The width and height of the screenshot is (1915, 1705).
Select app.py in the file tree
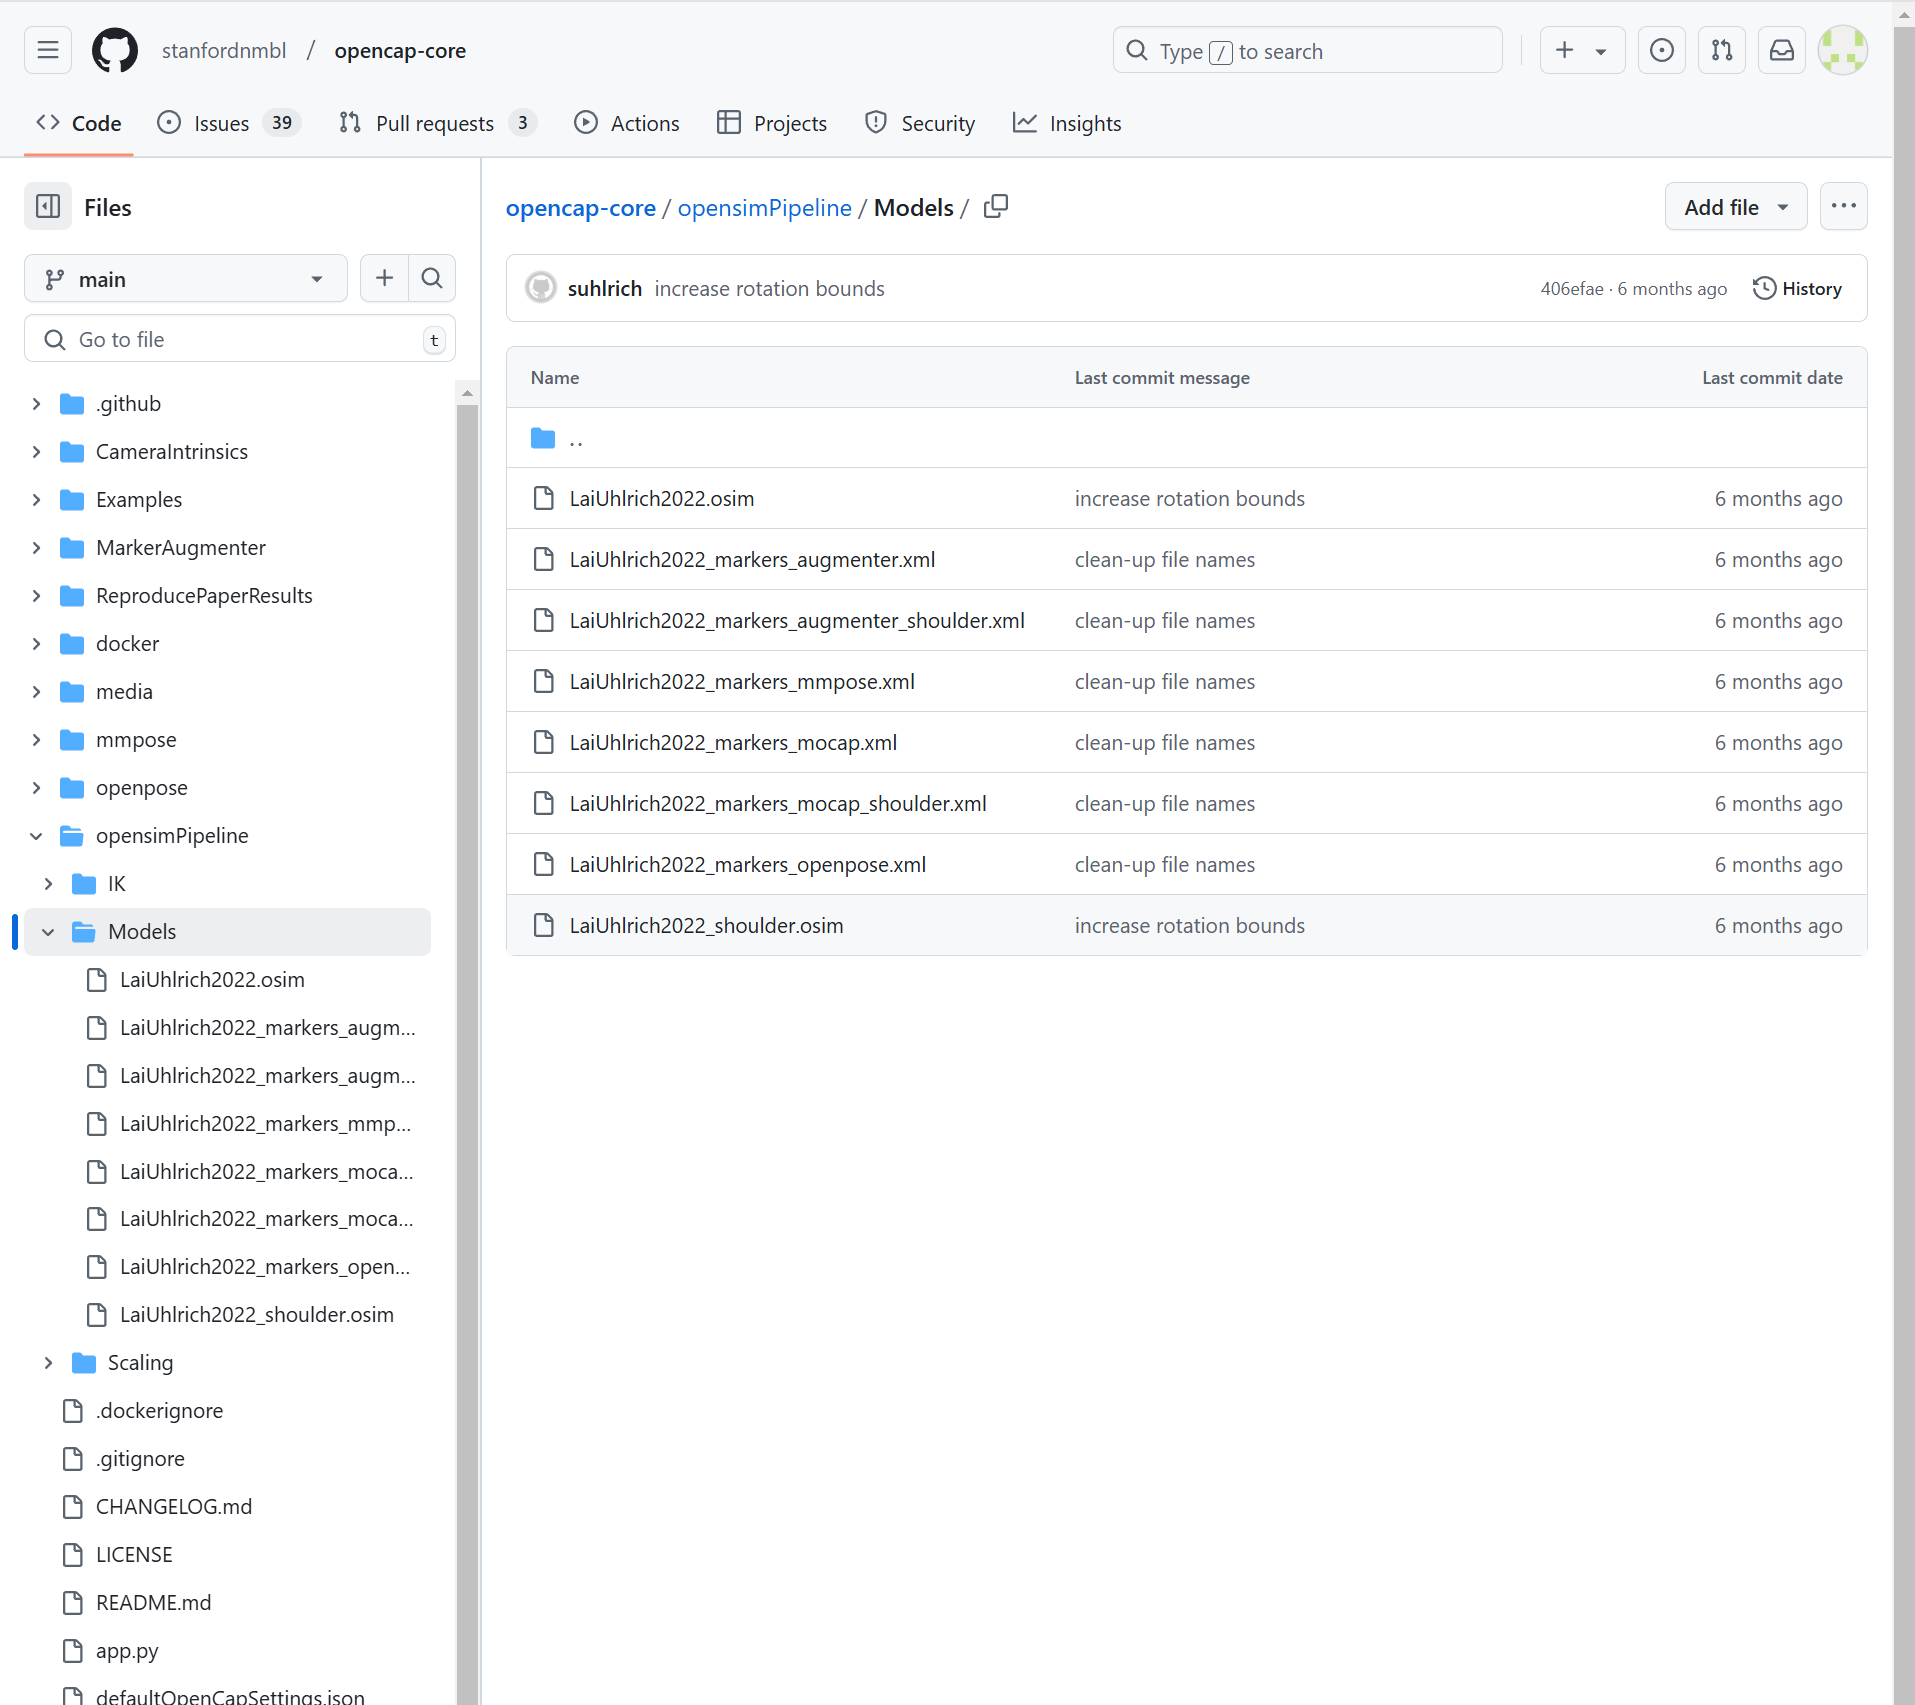(x=127, y=1650)
